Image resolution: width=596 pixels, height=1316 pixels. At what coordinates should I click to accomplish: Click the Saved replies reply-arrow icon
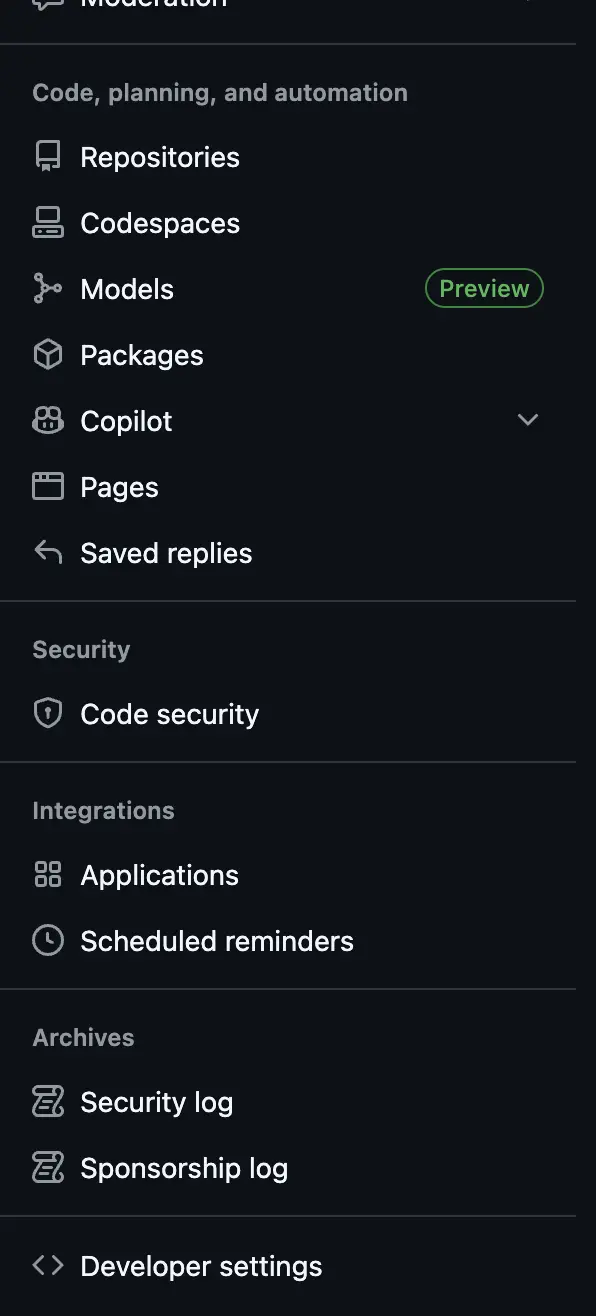click(x=46, y=551)
